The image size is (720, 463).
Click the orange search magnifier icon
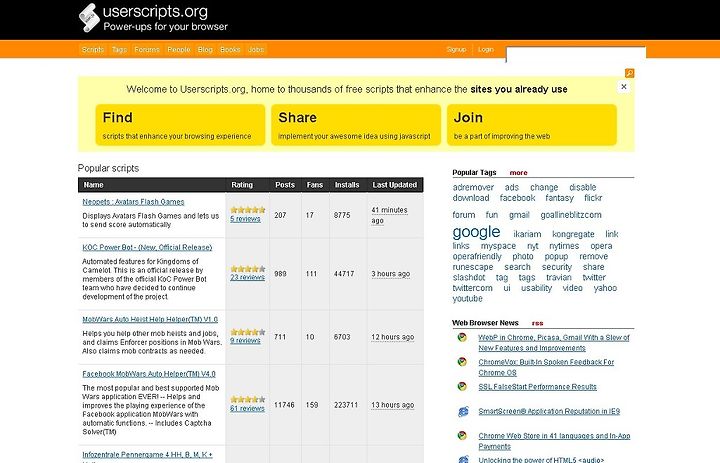coord(630,73)
